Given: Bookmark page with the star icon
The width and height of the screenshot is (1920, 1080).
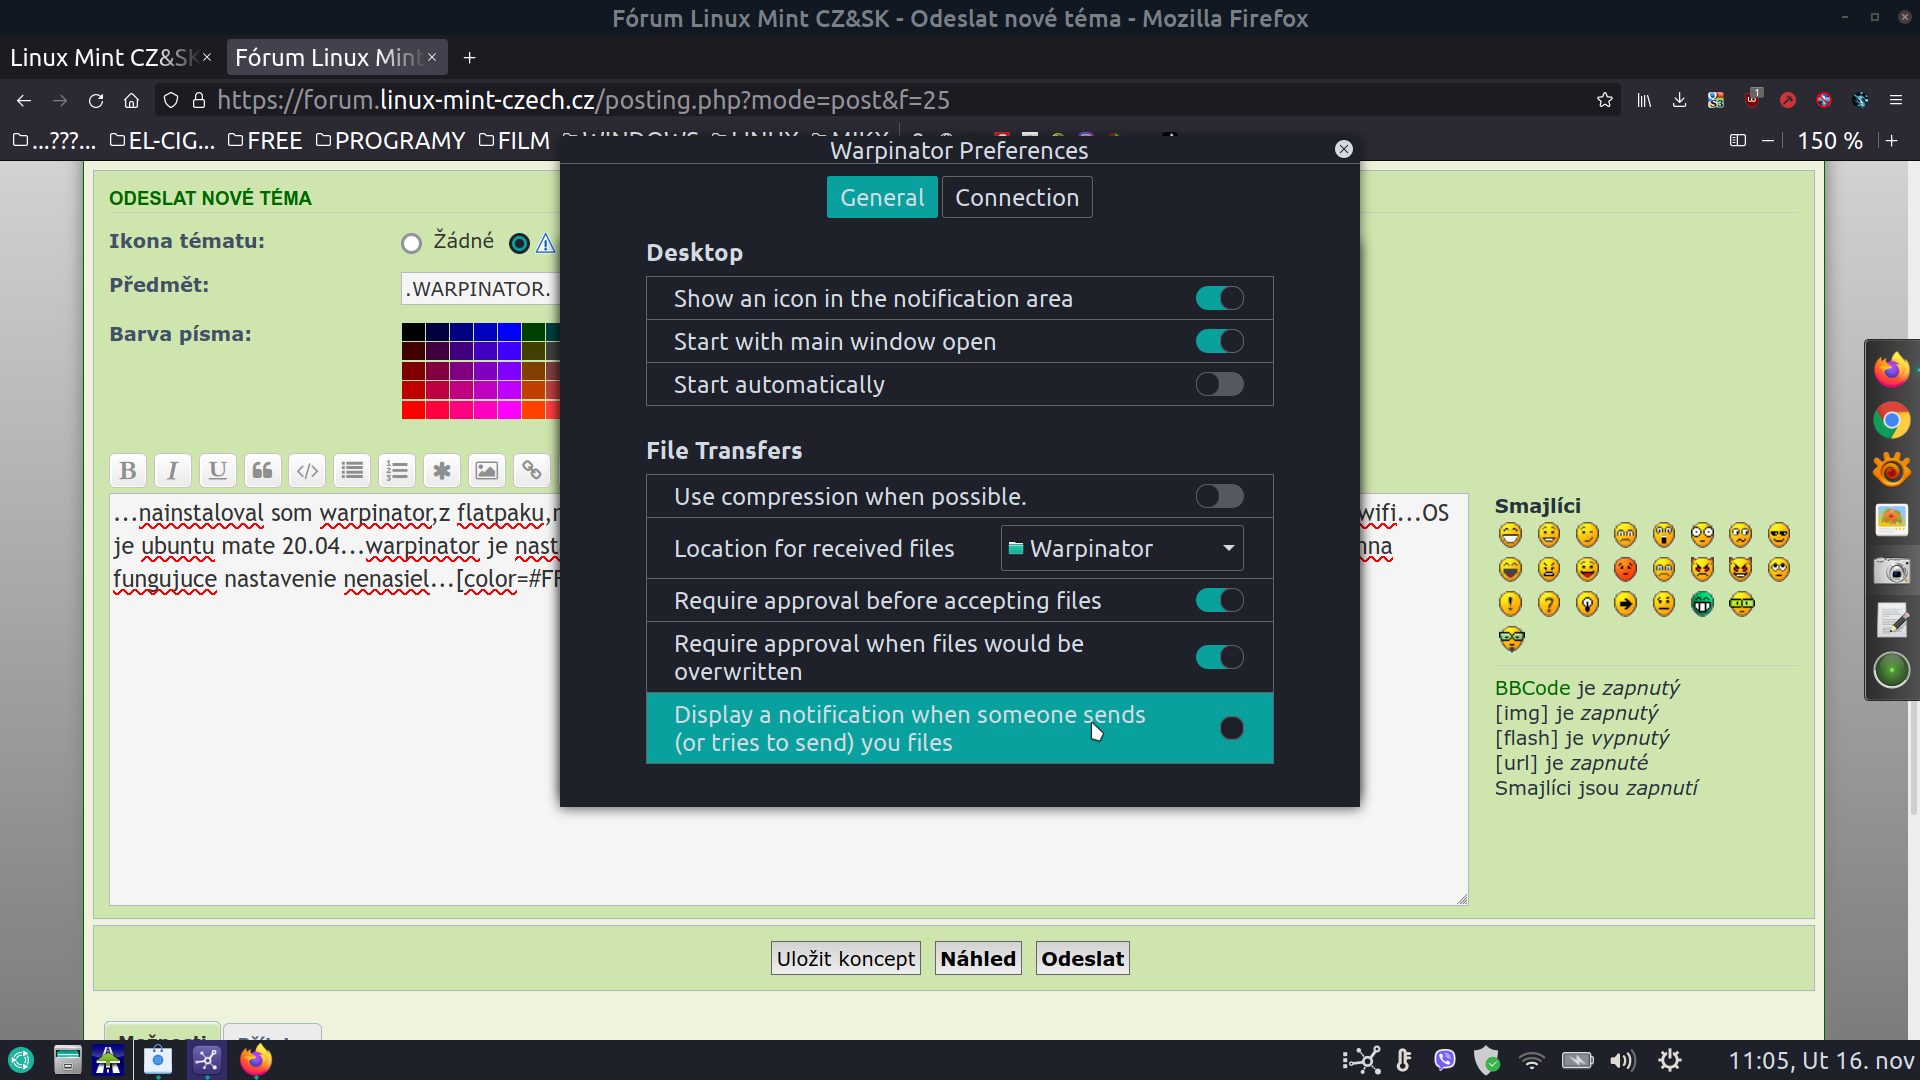Looking at the screenshot, I should tap(1605, 100).
